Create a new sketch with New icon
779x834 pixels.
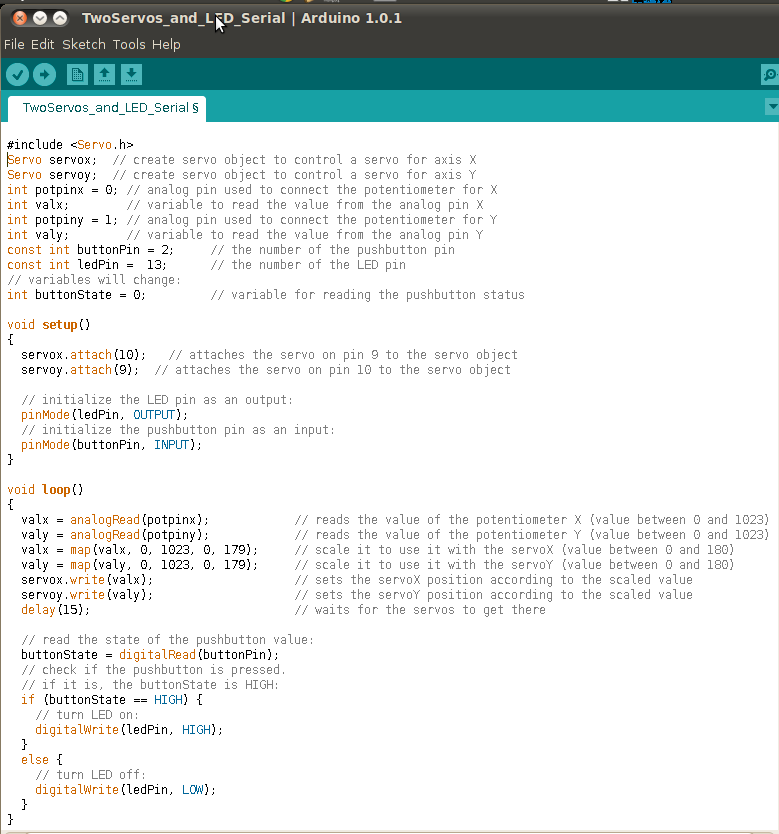point(77,74)
